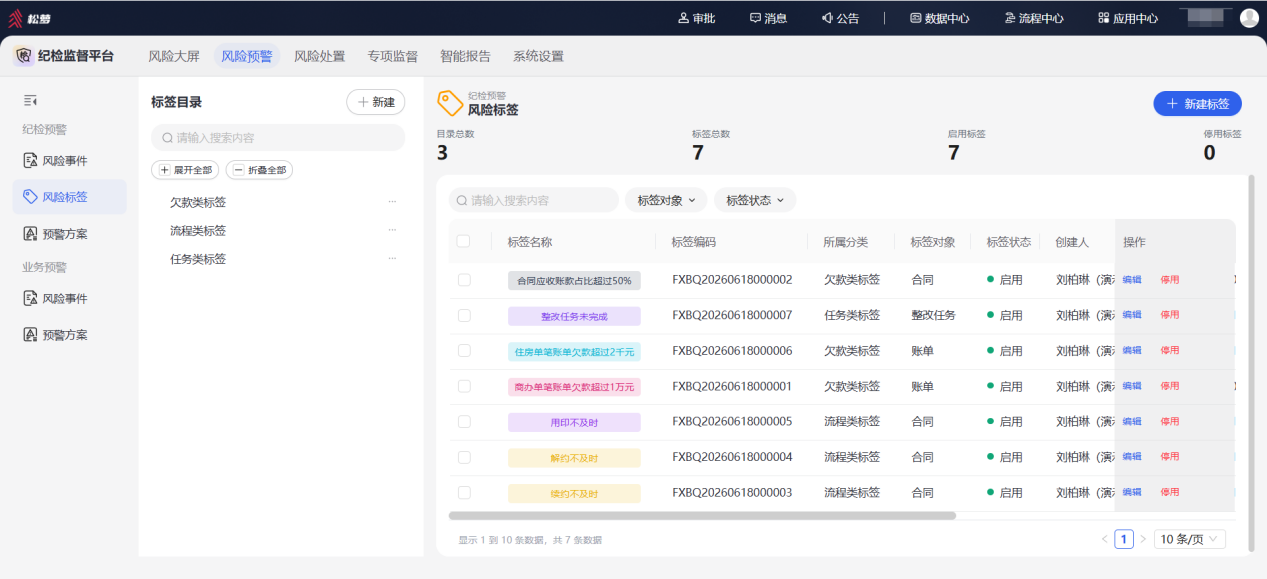
Task: Switch to the 风险处置 tab
Action: click(x=320, y=56)
